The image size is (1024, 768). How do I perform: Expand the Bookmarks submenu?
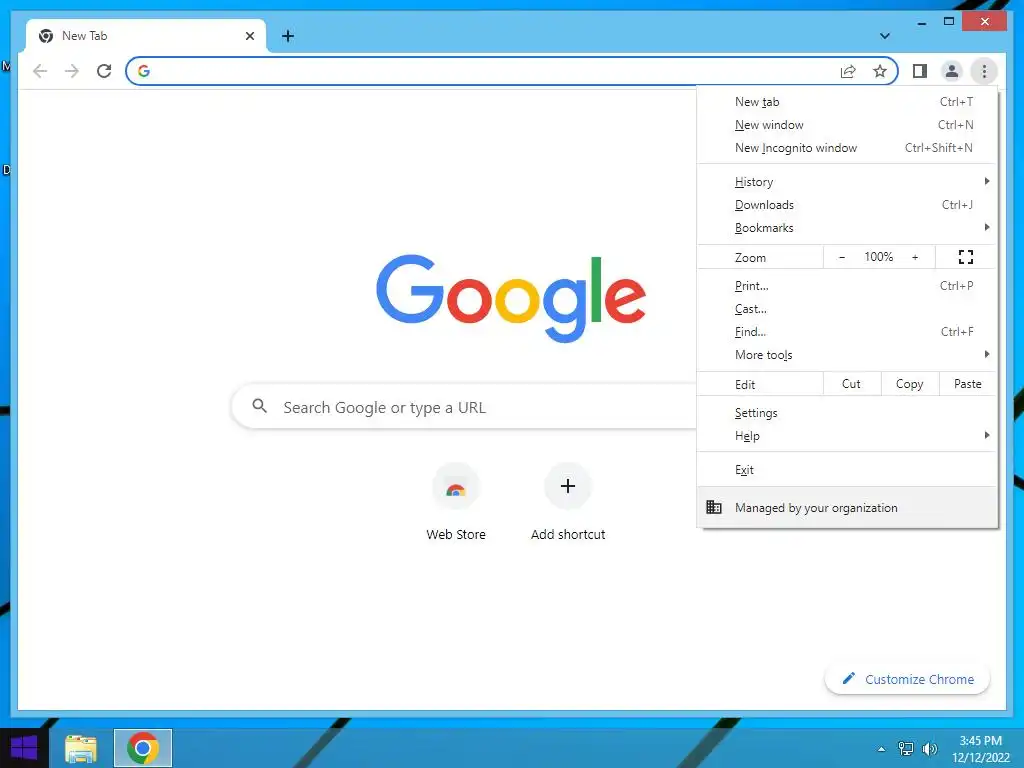847,228
